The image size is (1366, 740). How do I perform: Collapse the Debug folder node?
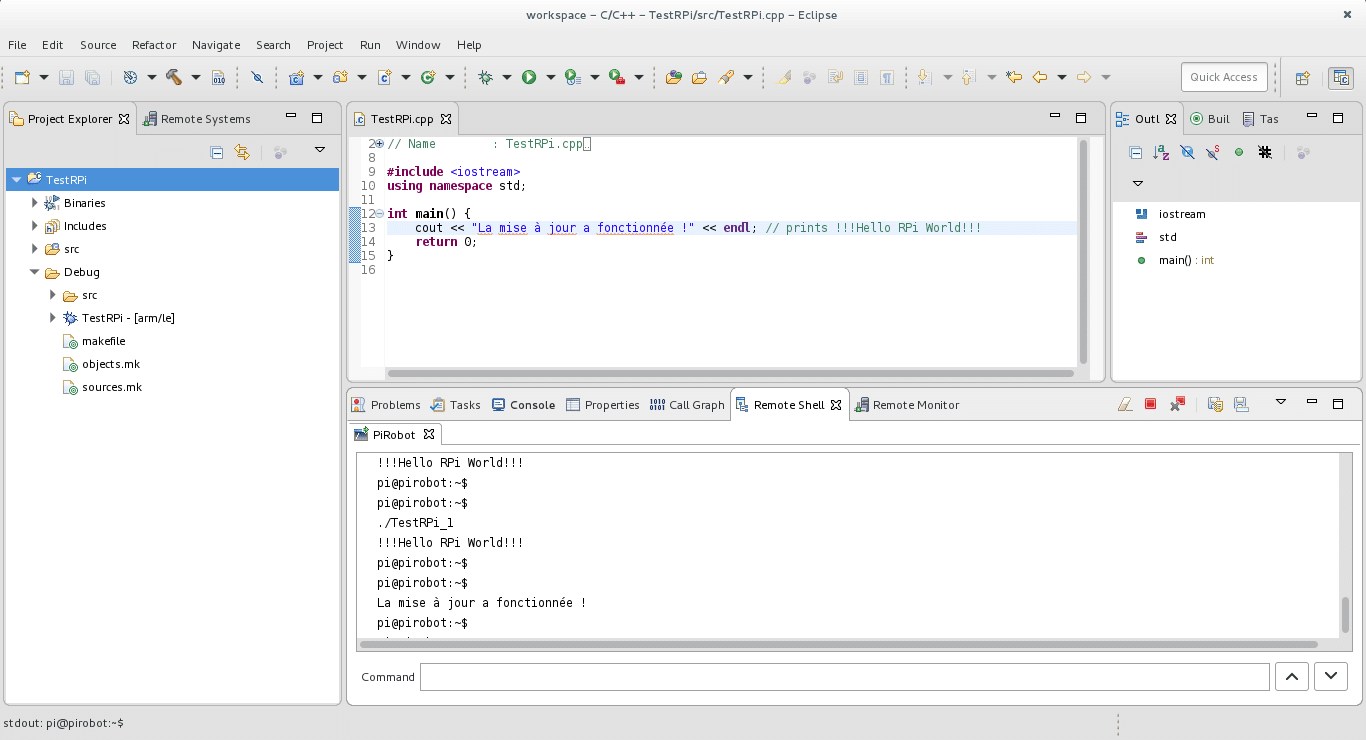(34, 272)
